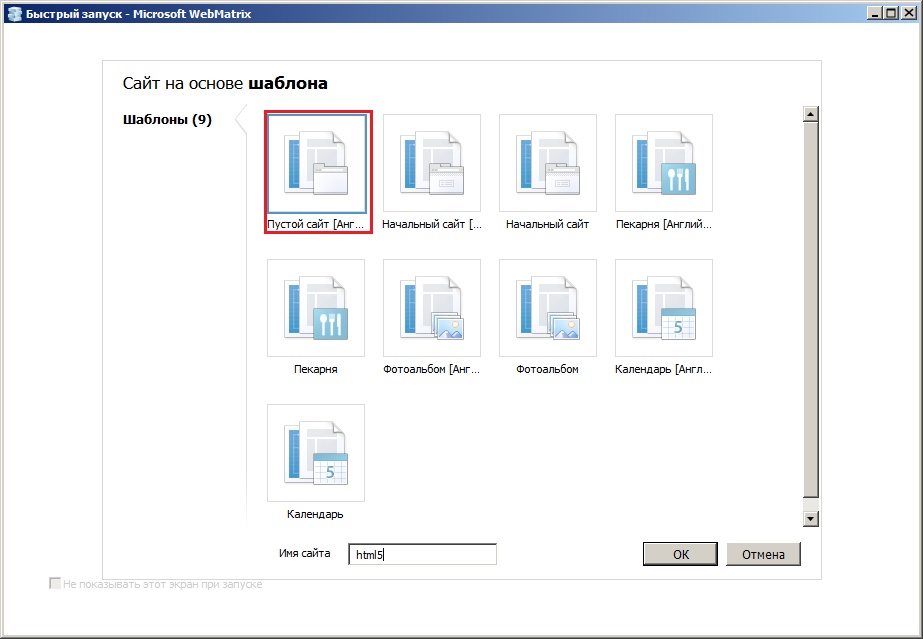Choose the Пекарня template icon without brackets

tap(316, 308)
